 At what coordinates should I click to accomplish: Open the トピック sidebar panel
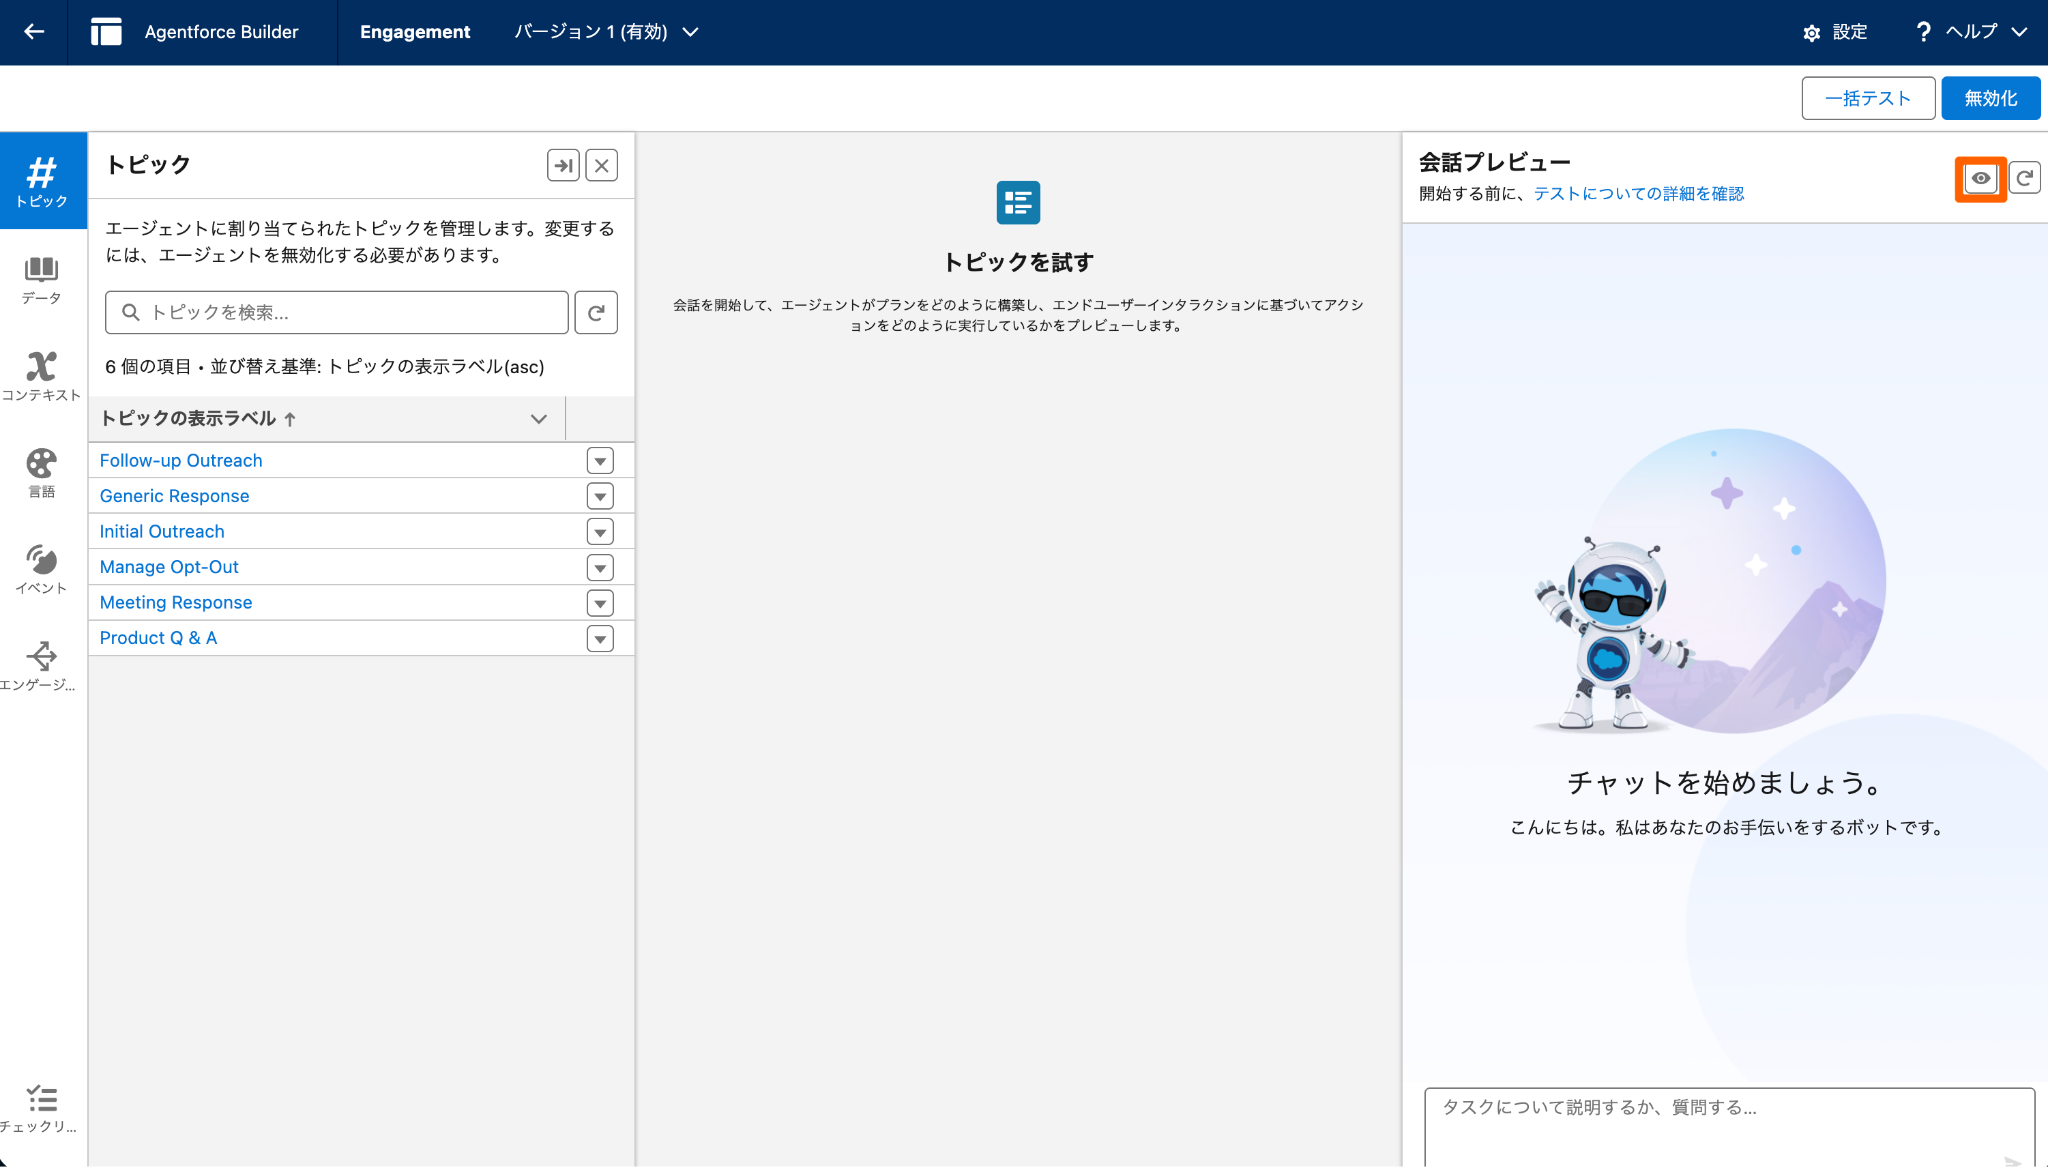tap(42, 181)
